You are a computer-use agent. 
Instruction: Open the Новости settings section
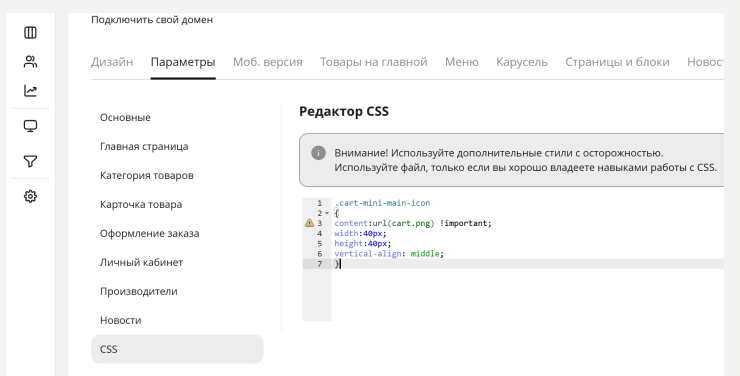120,320
